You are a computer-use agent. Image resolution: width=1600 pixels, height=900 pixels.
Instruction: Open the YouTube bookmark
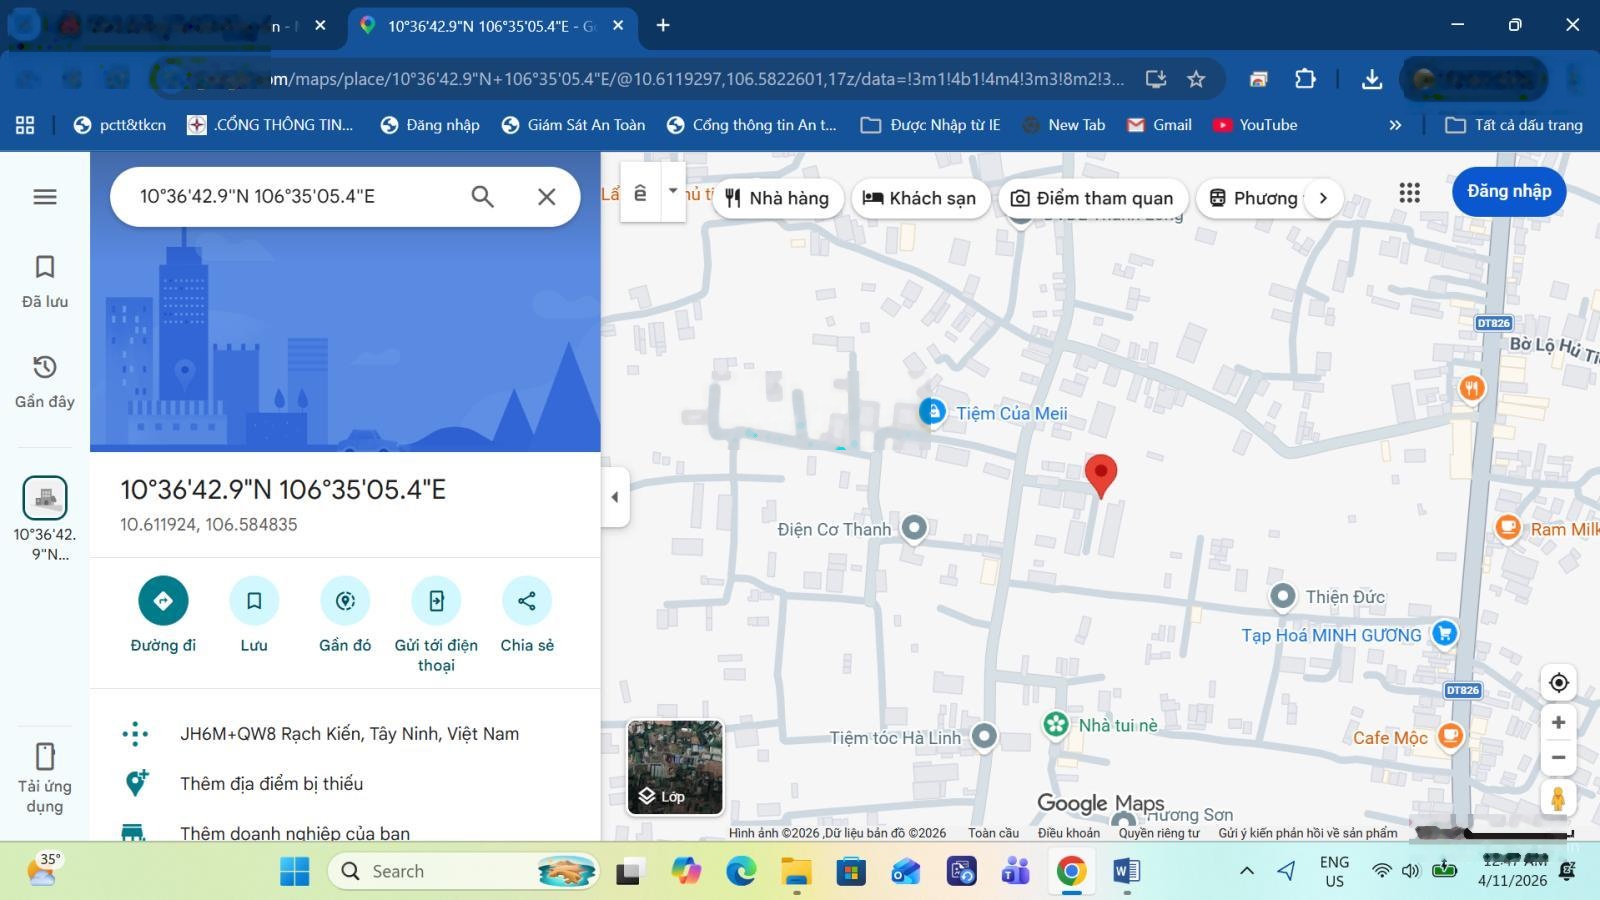(1255, 125)
